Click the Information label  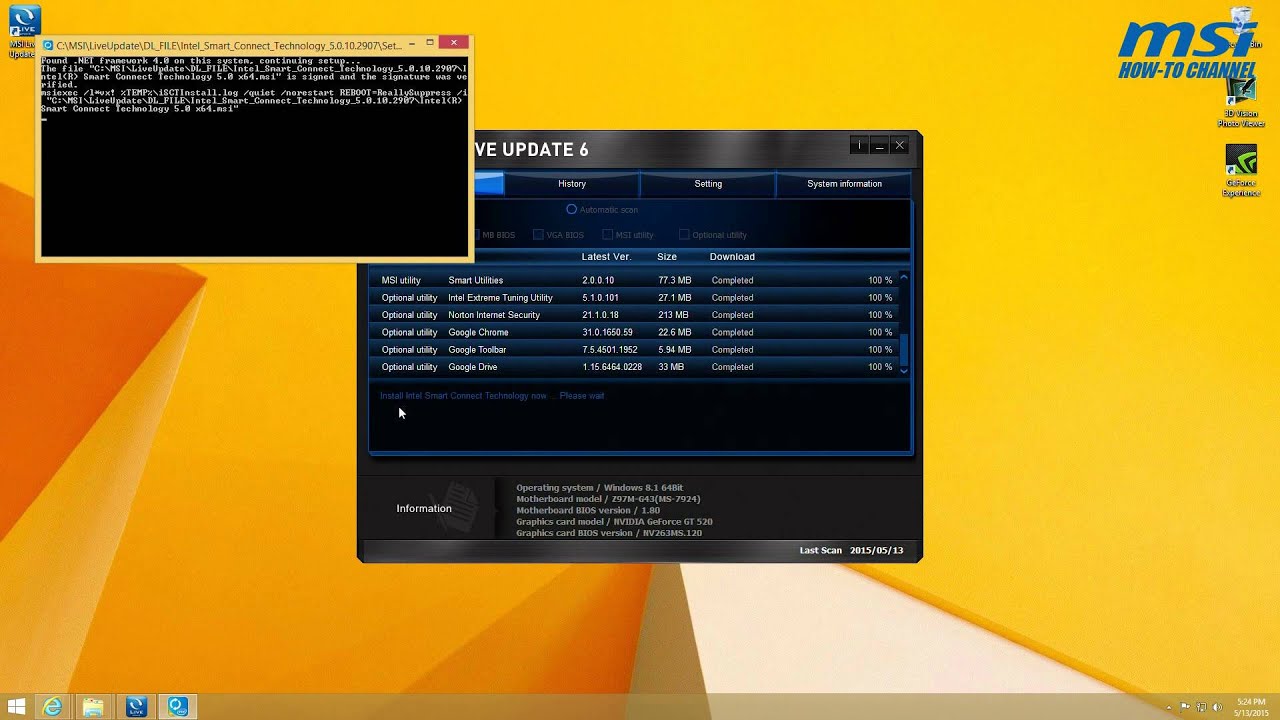[x=424, y=509]
